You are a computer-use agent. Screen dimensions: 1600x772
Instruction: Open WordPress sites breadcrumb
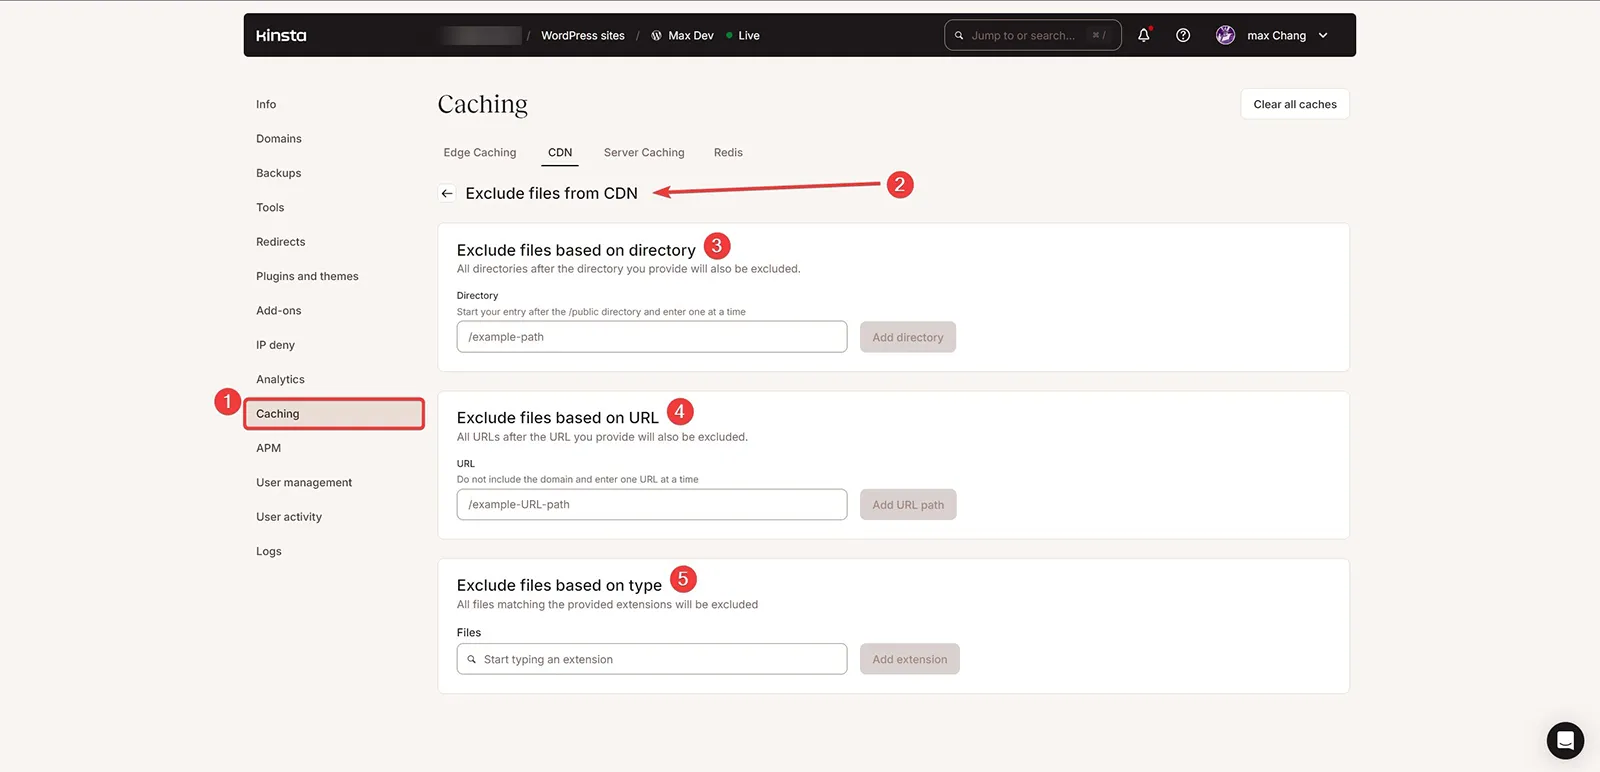tap(583, 35)
